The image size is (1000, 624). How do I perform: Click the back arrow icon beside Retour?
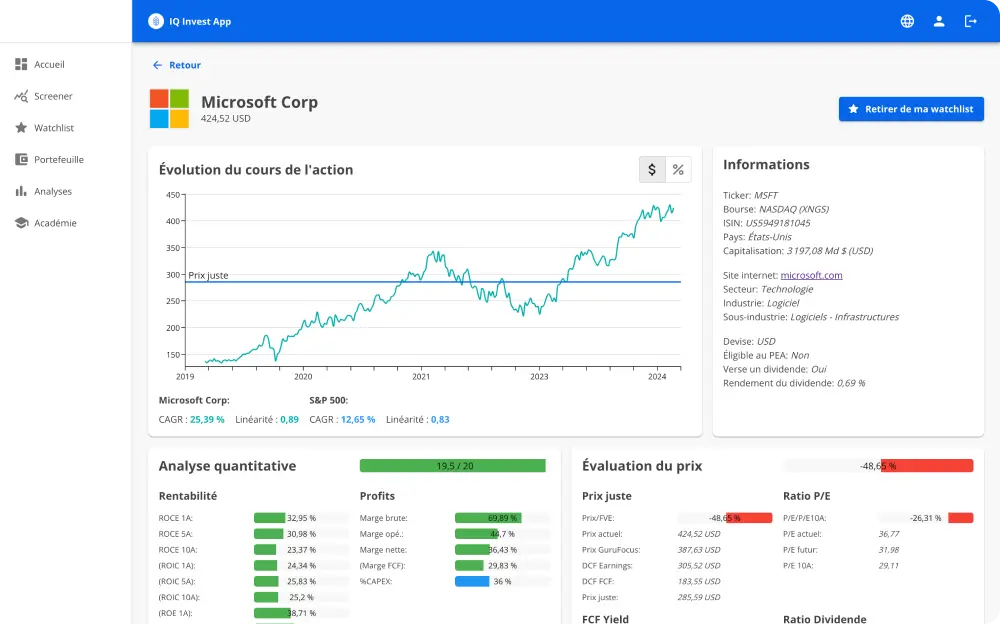pyautogui.click(x=158, y=65)
